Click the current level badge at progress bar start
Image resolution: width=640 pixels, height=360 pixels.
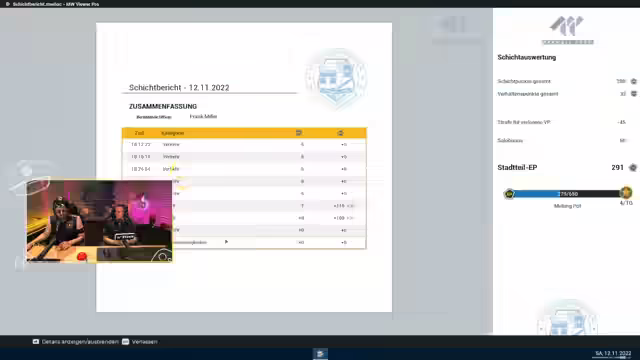coord(509,194)
